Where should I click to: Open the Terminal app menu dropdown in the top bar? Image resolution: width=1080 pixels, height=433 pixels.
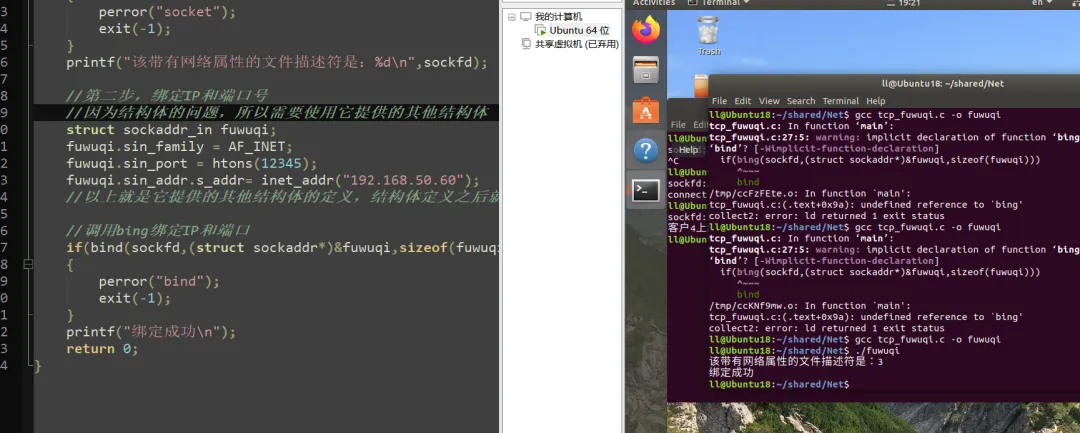pos(720,3)
